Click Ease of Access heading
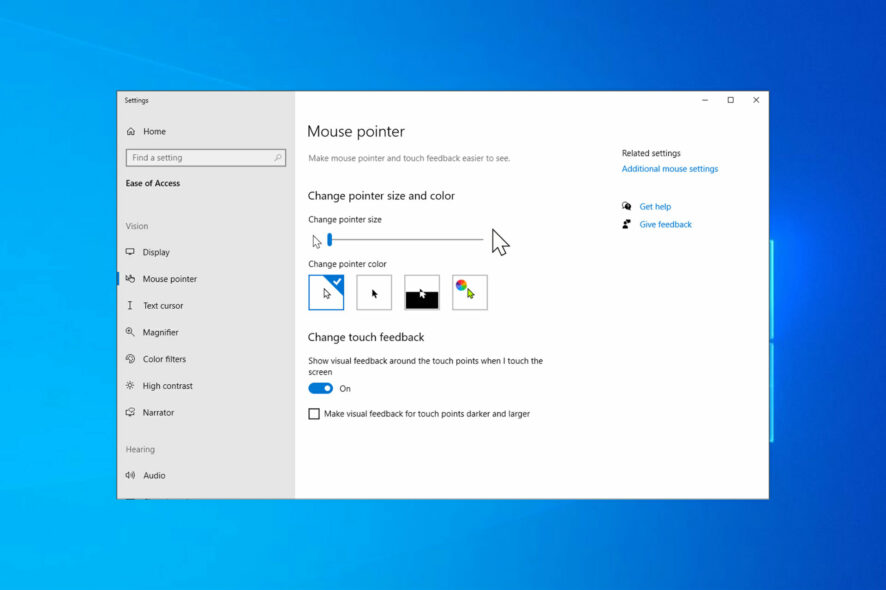Screen dimensions: 886x590 pos(154,183)
